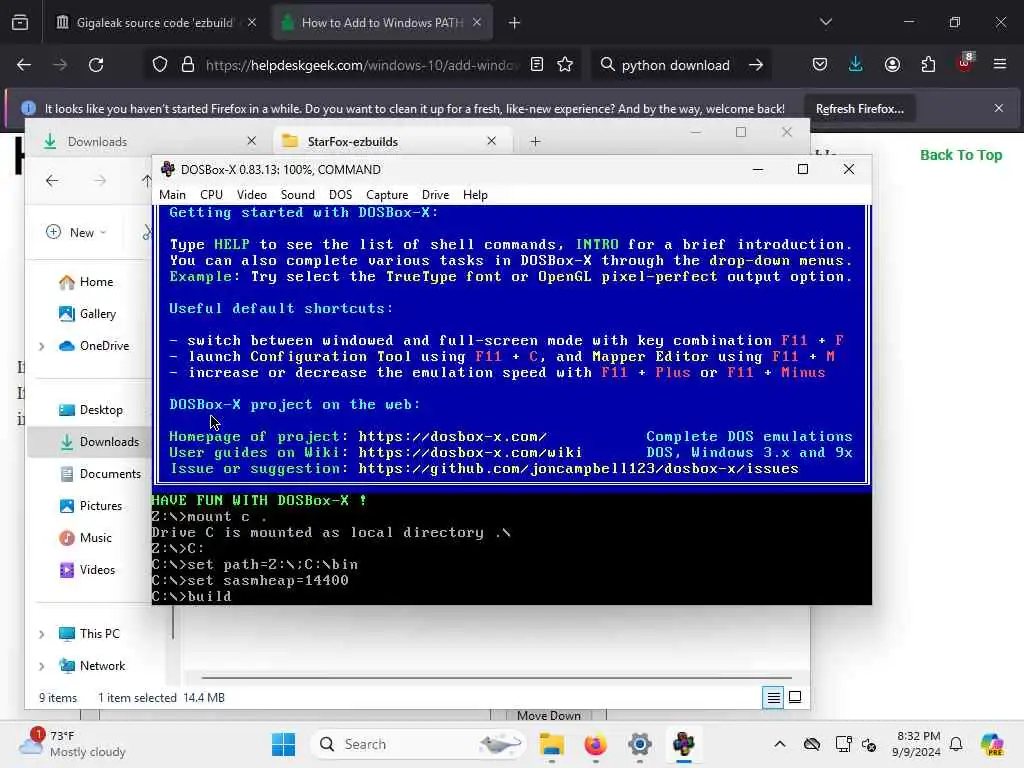1024x768 pixels.
Task: Open Pocket save icon in Firefox toolbar
Action: point(820,65)
